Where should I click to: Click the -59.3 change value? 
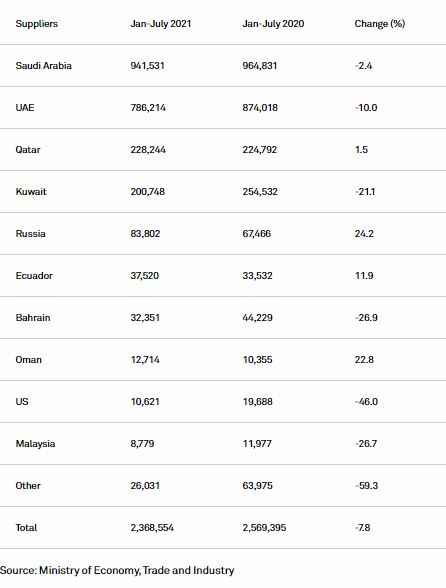tap(366, 486)
